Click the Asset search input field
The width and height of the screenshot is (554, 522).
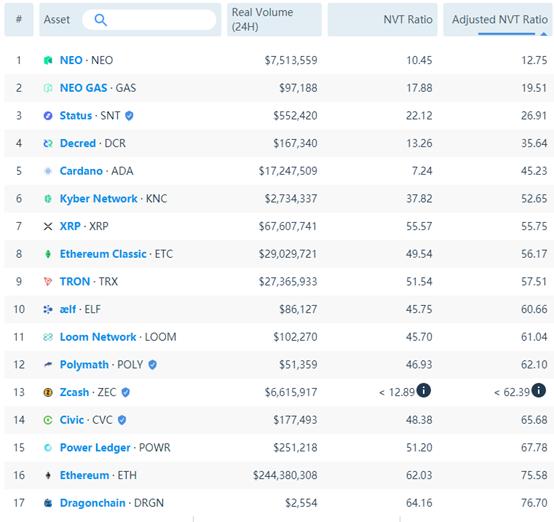[x=149, y=20]
